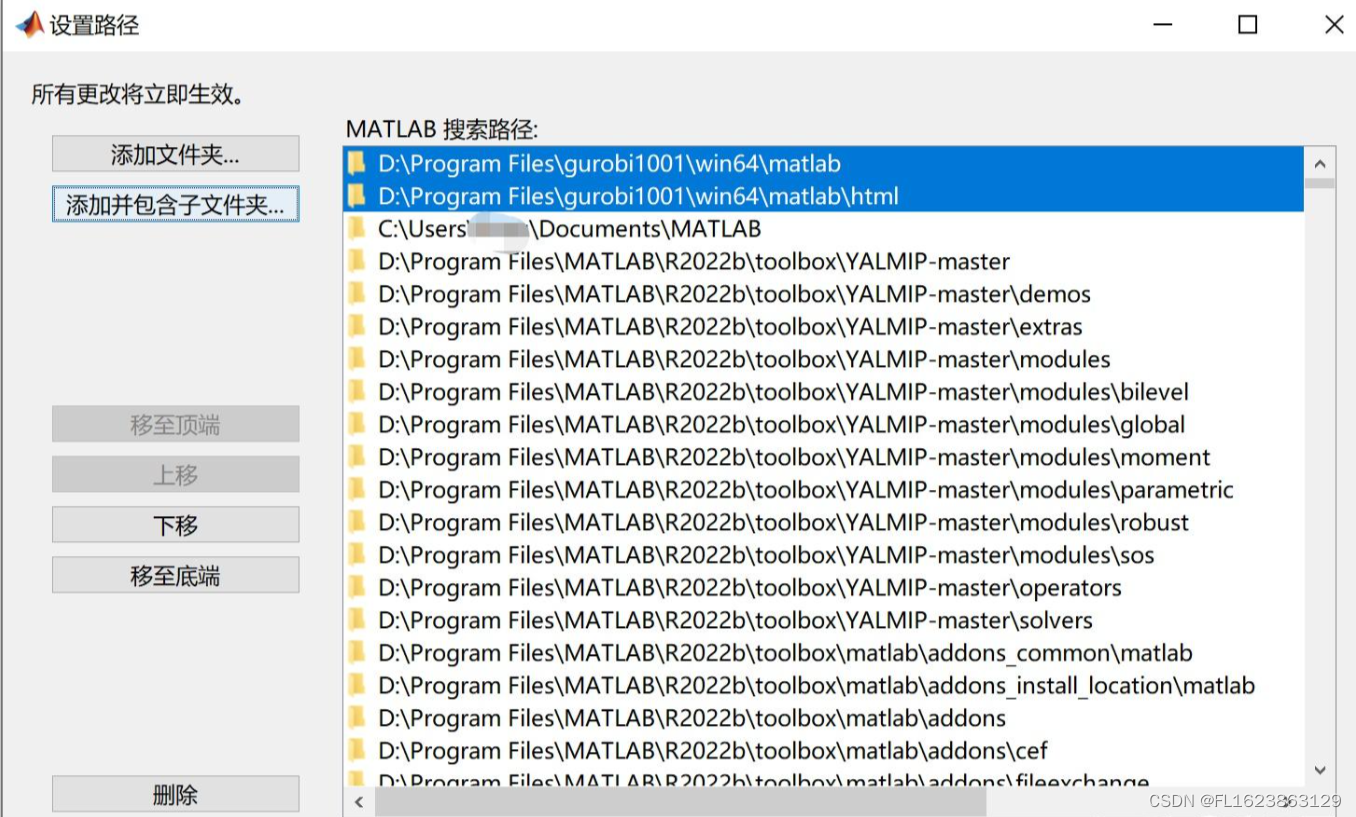Click folder icon beside YALMIP-master\solvers path
The width and height of the screenshot is (1356, 817).
coord(357,621)
